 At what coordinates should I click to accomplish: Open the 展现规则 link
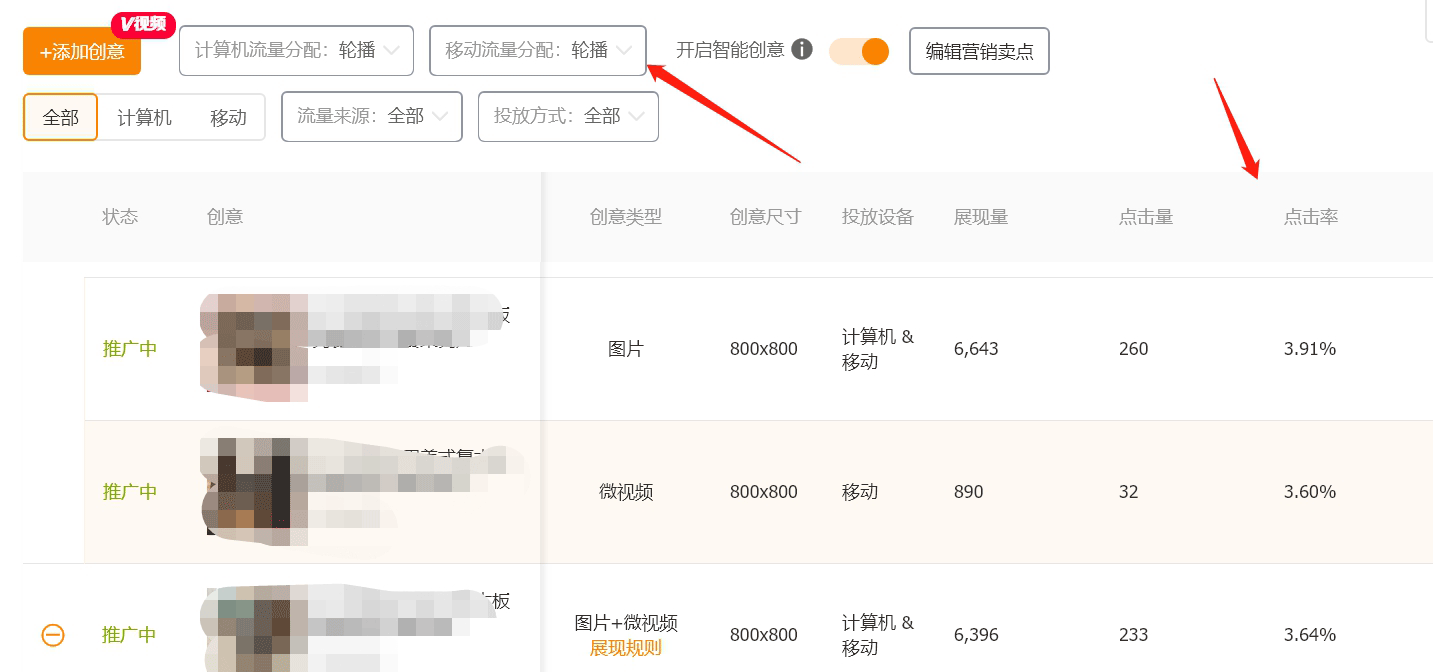point(625,648)
